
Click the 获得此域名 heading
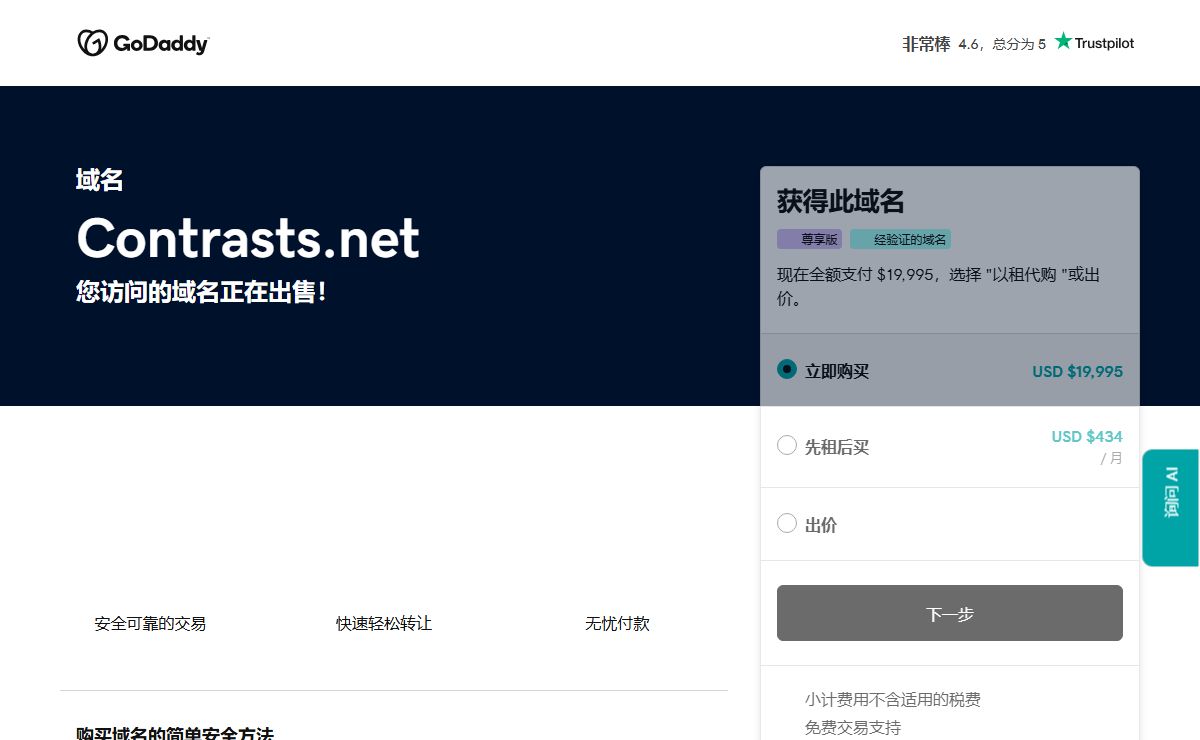[841, 201]
